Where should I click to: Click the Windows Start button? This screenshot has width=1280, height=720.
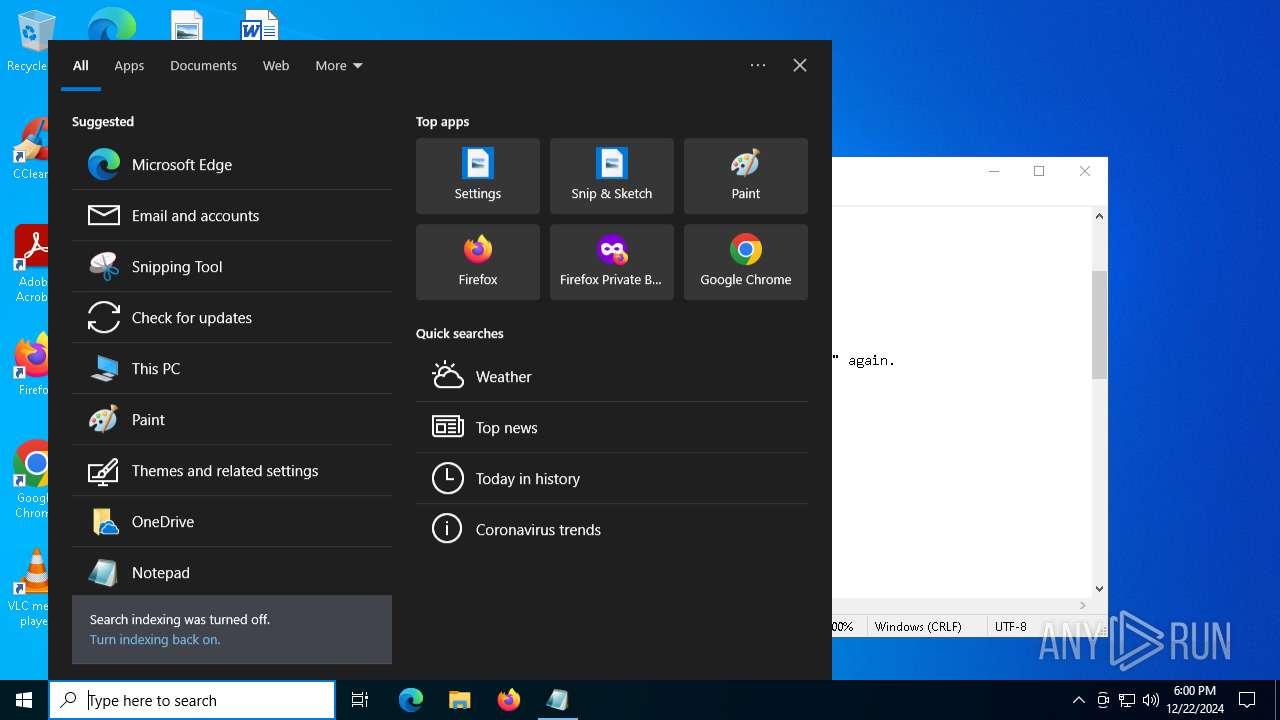(24, 700)
